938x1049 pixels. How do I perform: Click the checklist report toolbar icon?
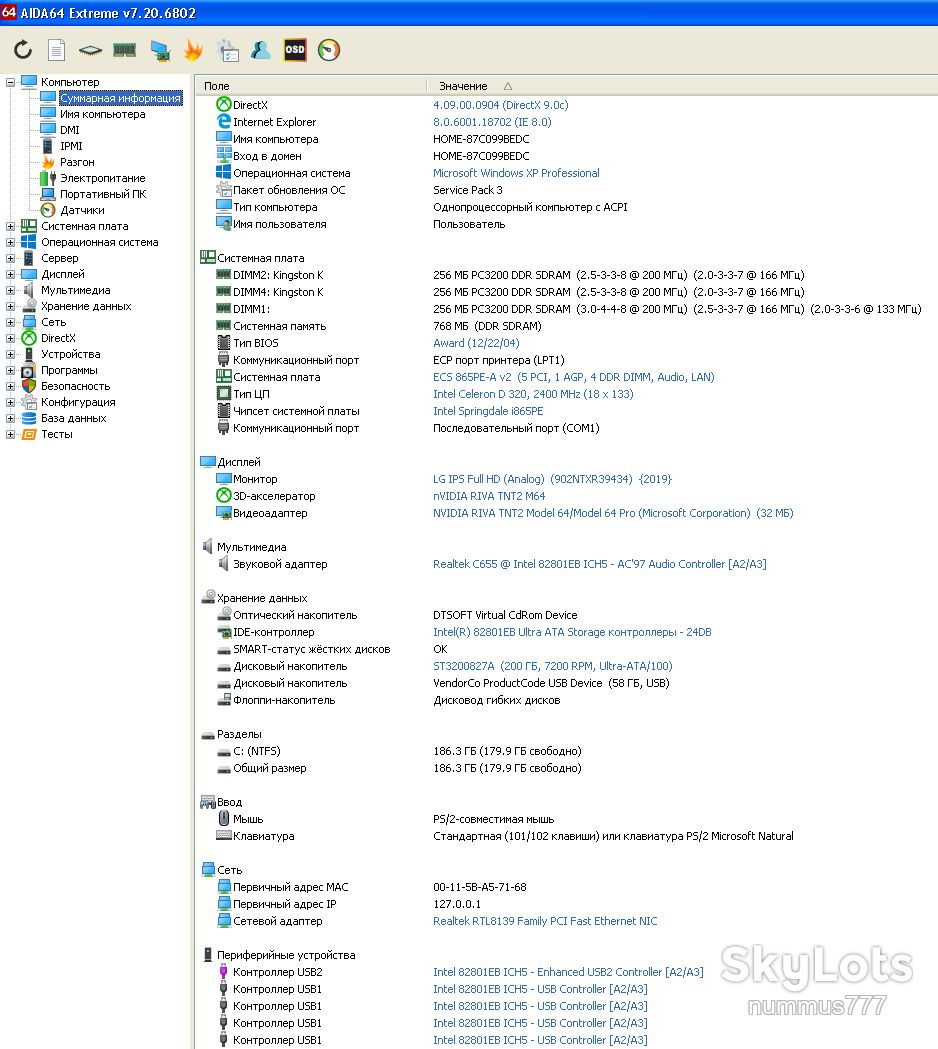pos(227,50)
